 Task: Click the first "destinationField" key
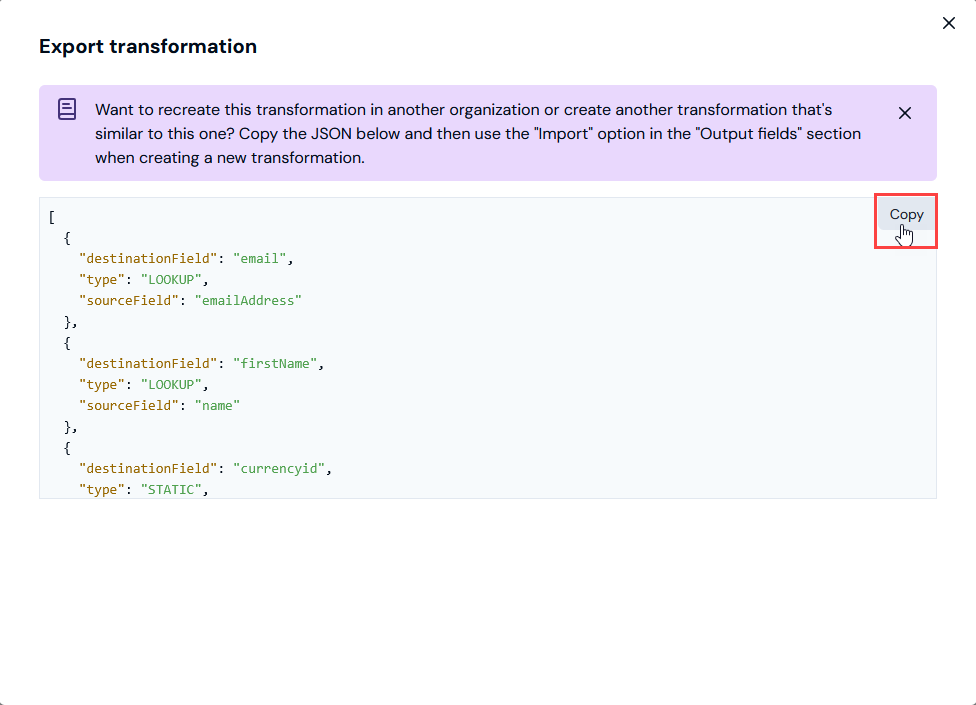148,258
